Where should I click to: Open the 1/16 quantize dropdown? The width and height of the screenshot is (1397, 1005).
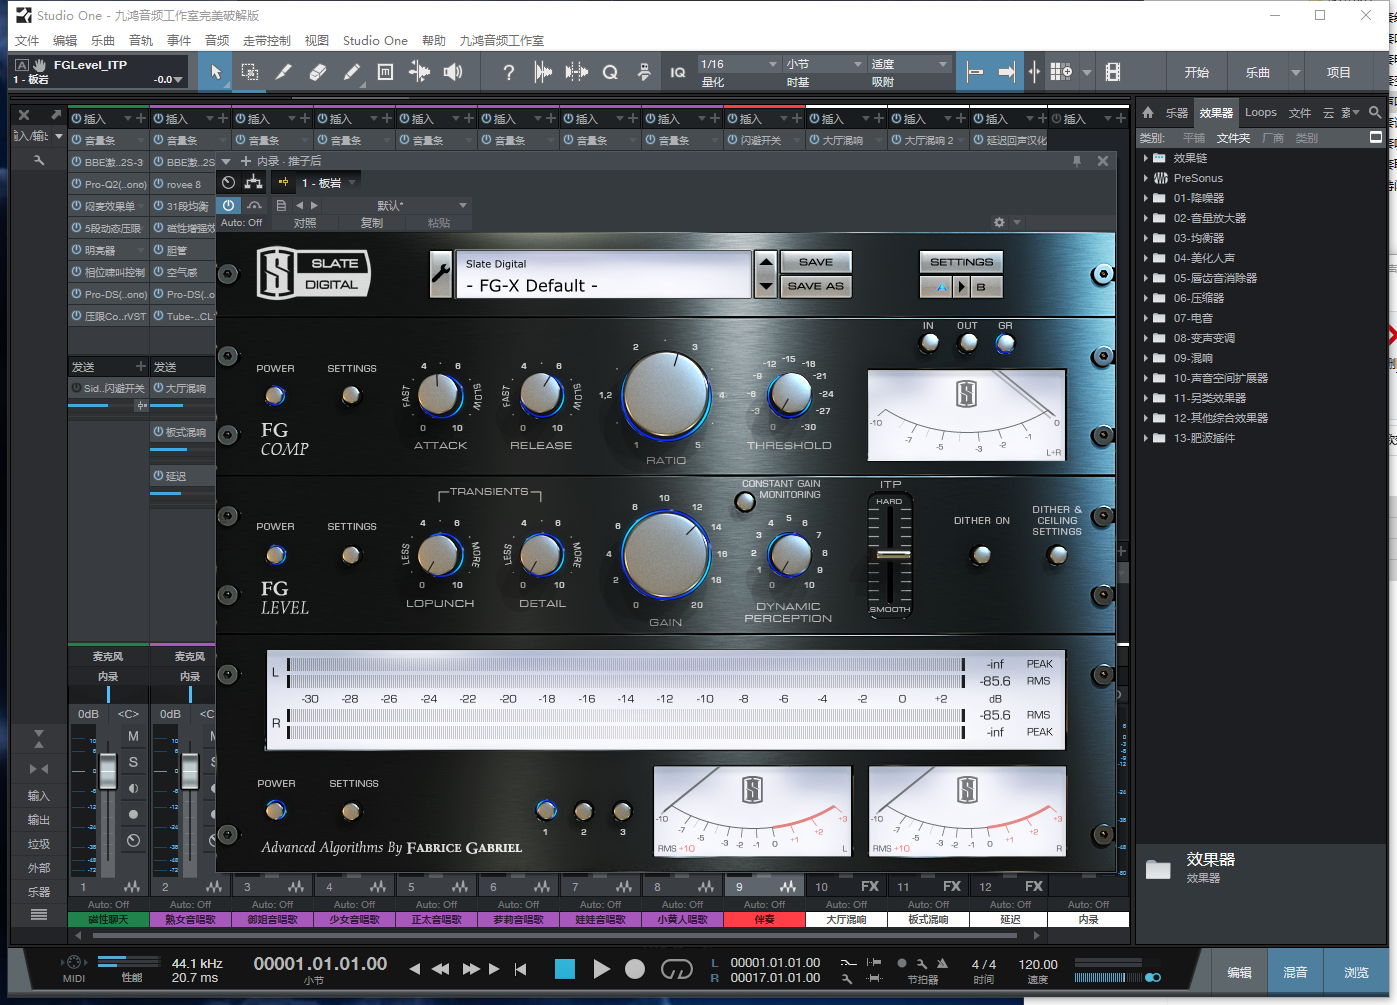click(x=738, y=64)
